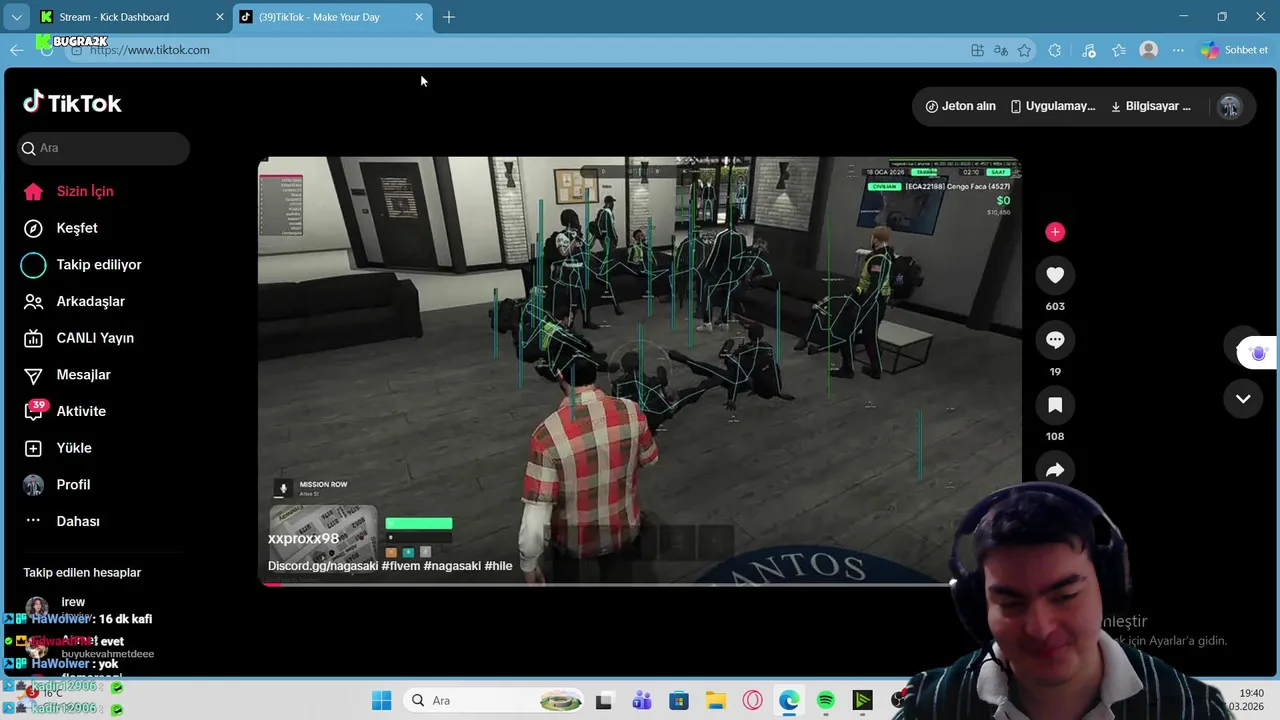This screenshot has height=720, width=1280.
Task: Open the Sizin İçin feed
Action: coord(84,191)
